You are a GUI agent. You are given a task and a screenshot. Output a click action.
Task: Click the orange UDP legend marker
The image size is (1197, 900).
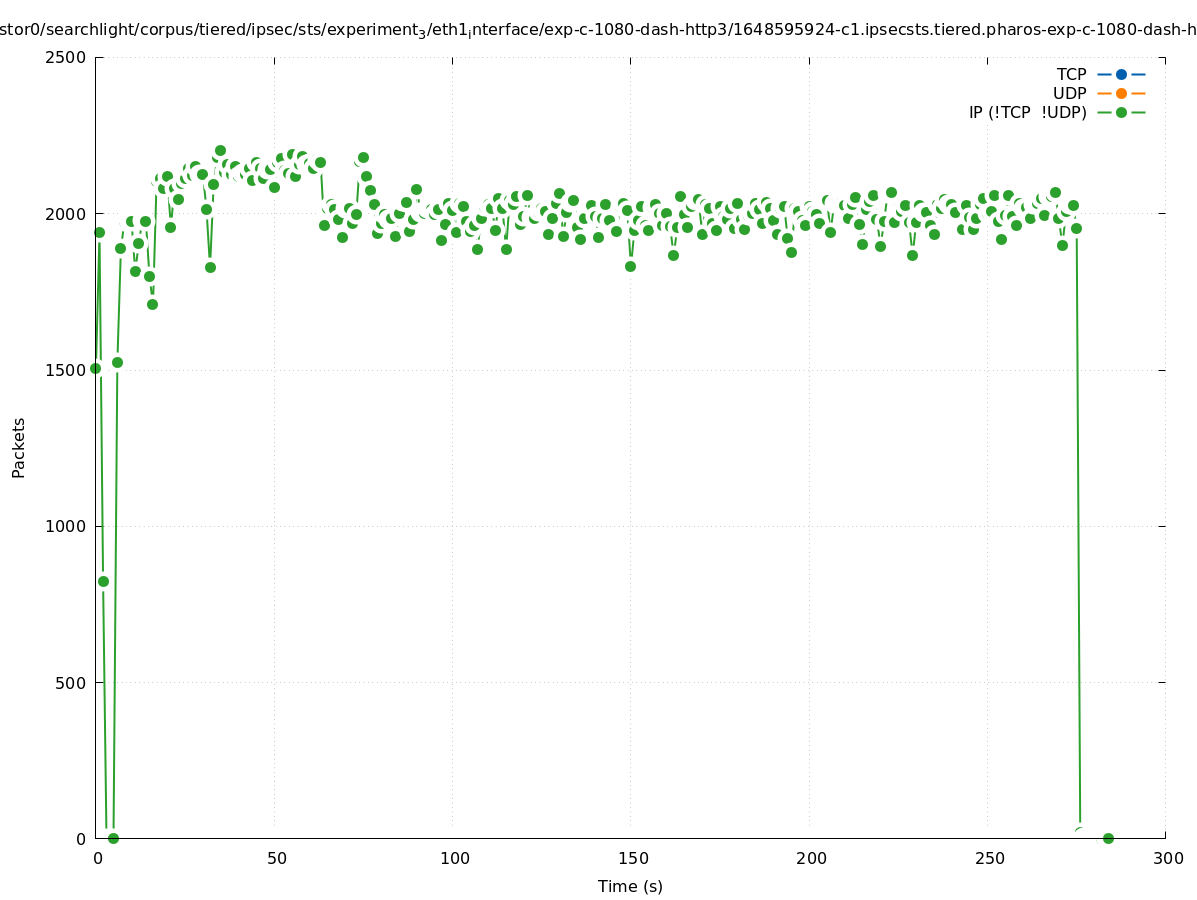(x=1121, y=93)
